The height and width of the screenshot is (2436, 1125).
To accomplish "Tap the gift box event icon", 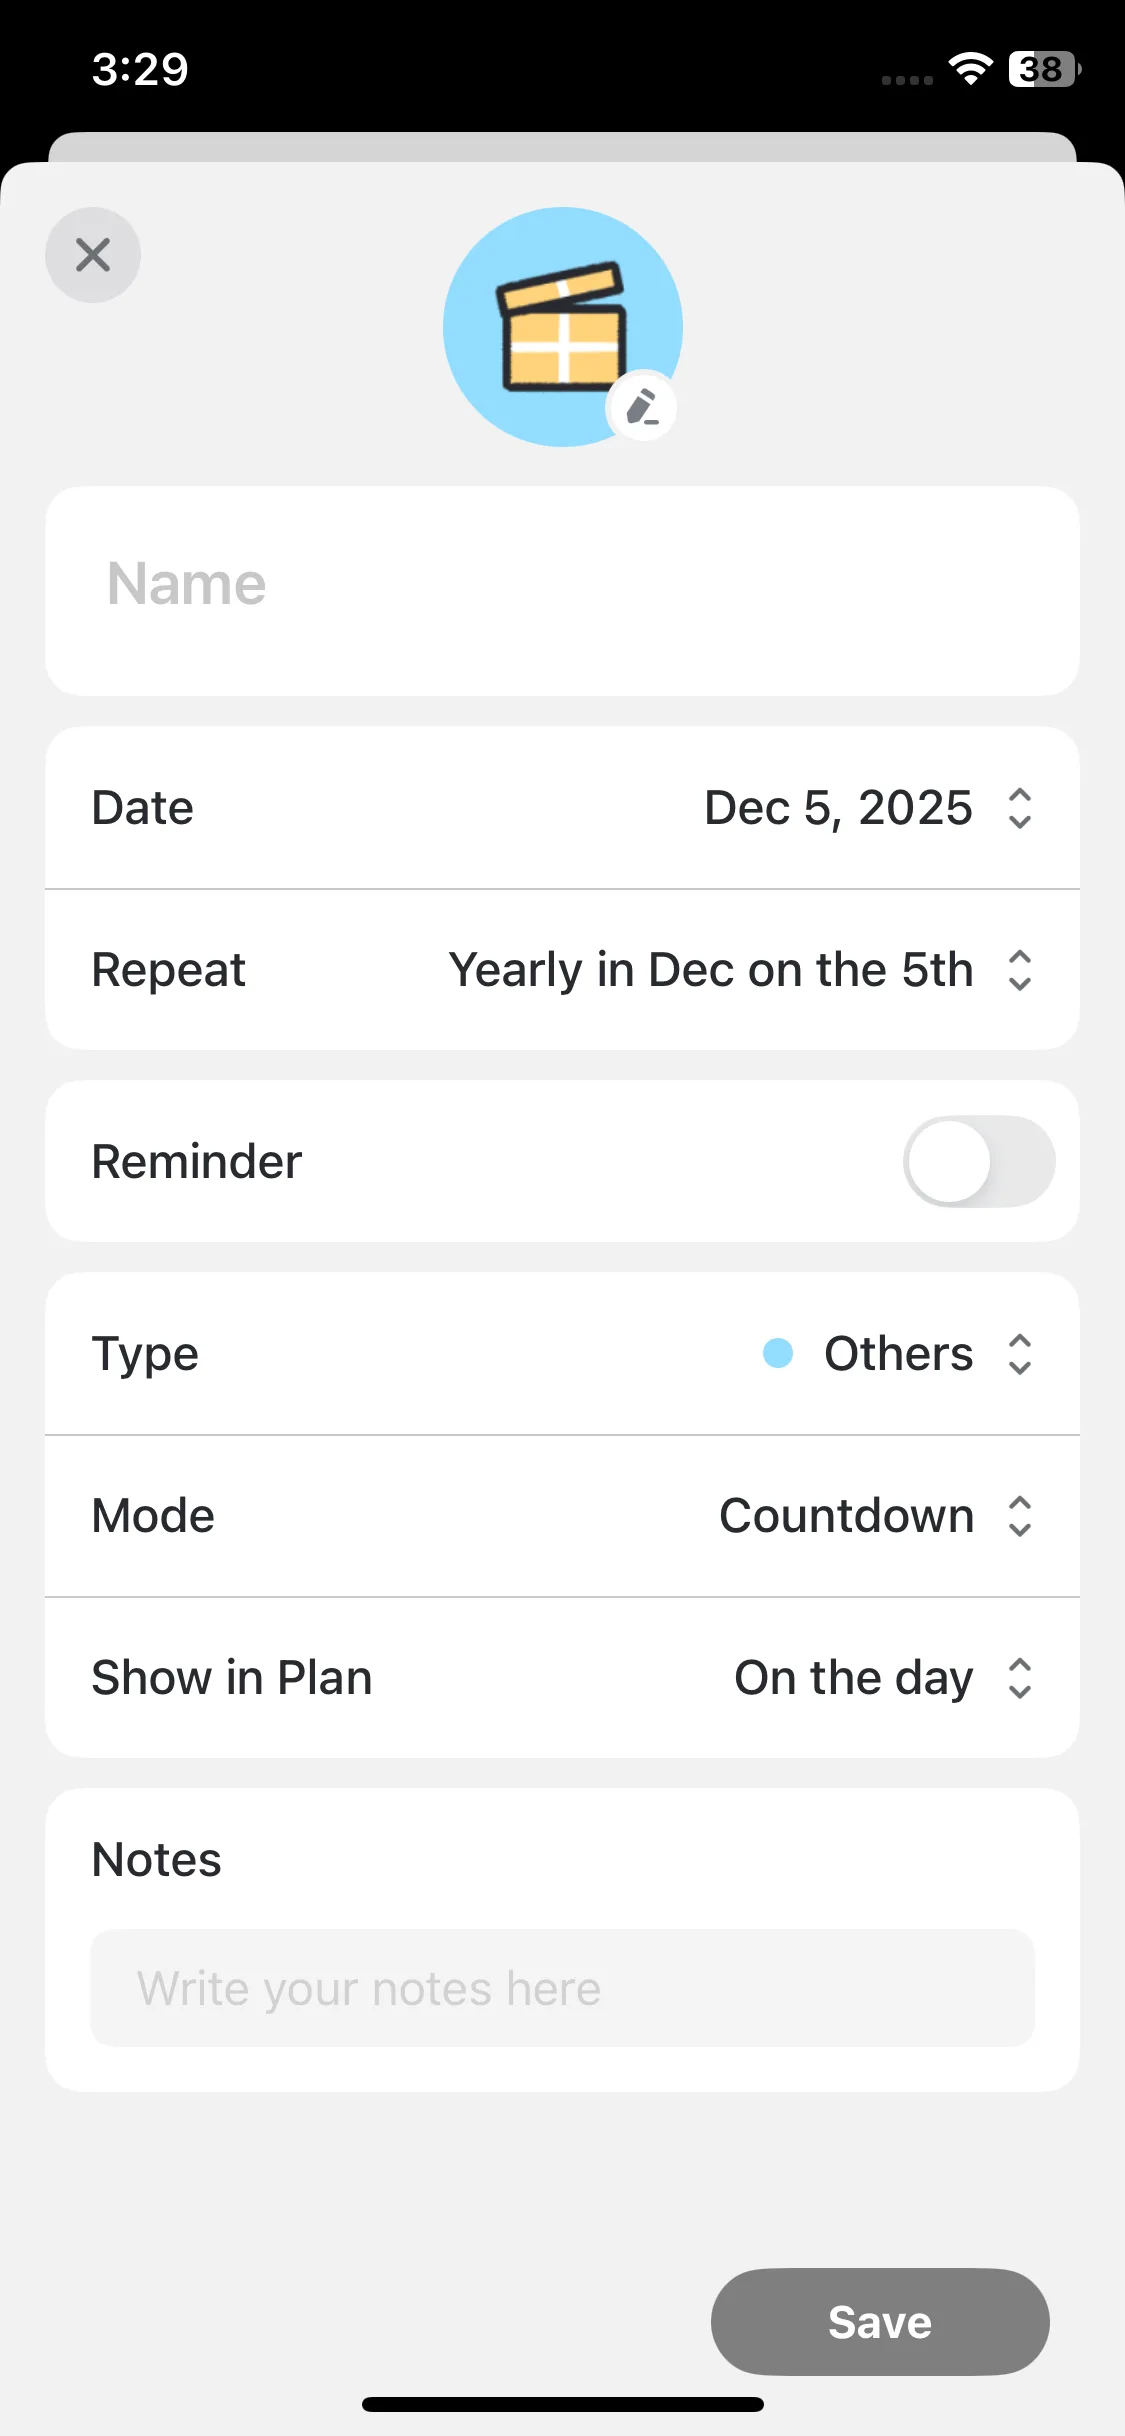I will 562,326.
